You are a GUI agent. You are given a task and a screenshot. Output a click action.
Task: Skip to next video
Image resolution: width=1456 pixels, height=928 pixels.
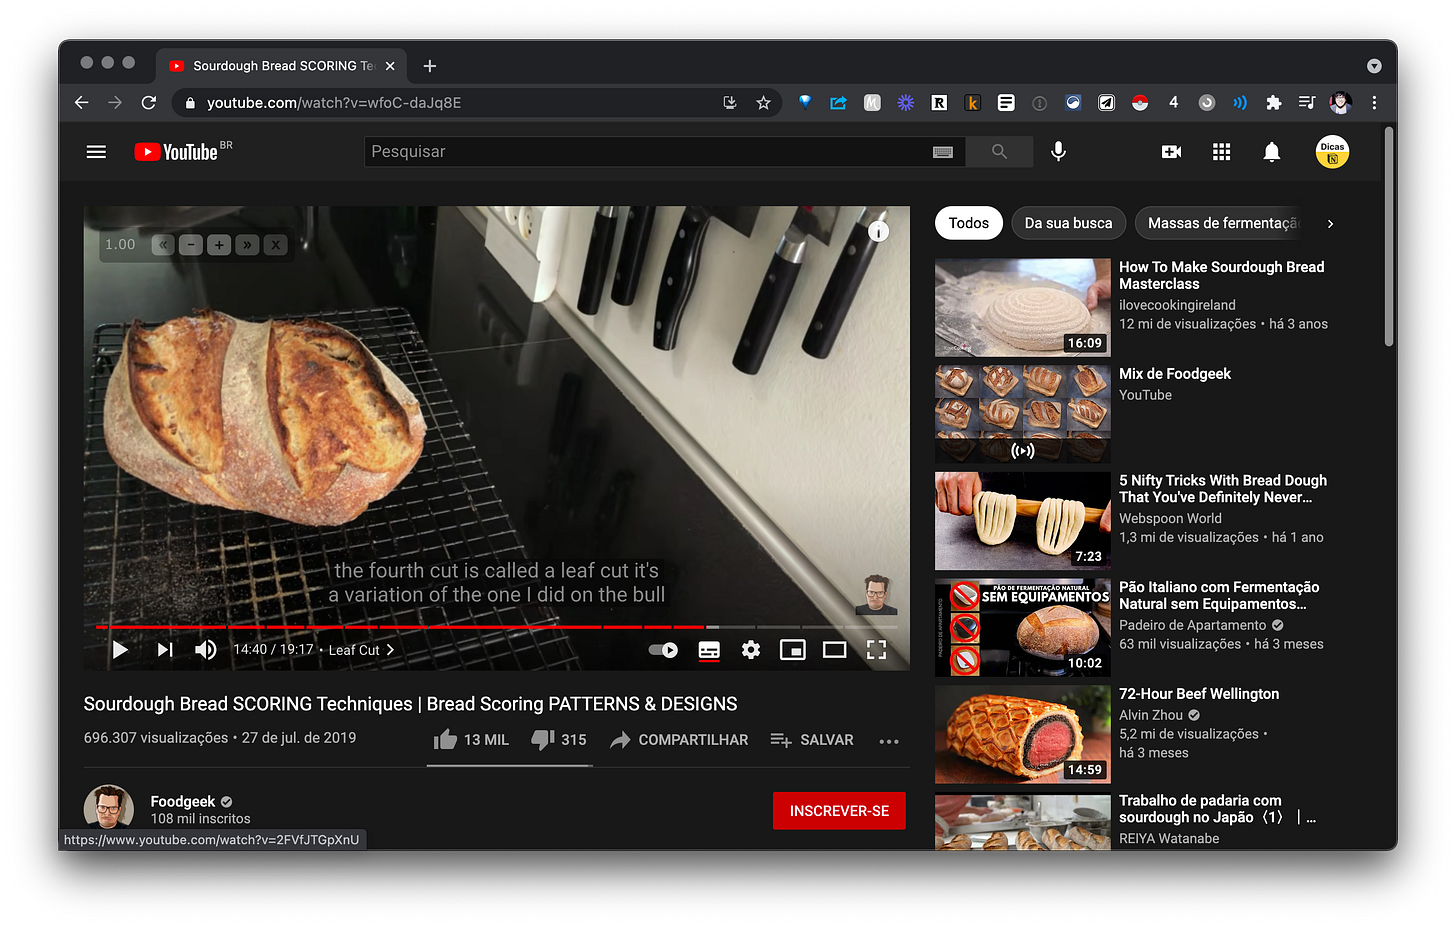click(x=165, y=650)
